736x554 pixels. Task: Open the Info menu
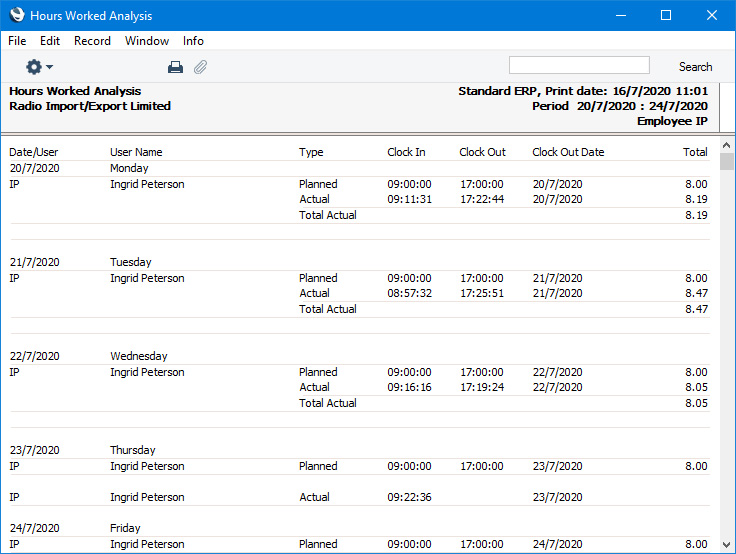(193, 41)
